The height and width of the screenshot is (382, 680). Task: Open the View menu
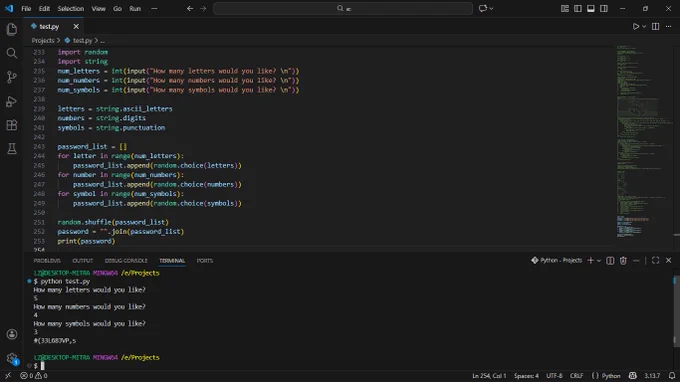98,9
